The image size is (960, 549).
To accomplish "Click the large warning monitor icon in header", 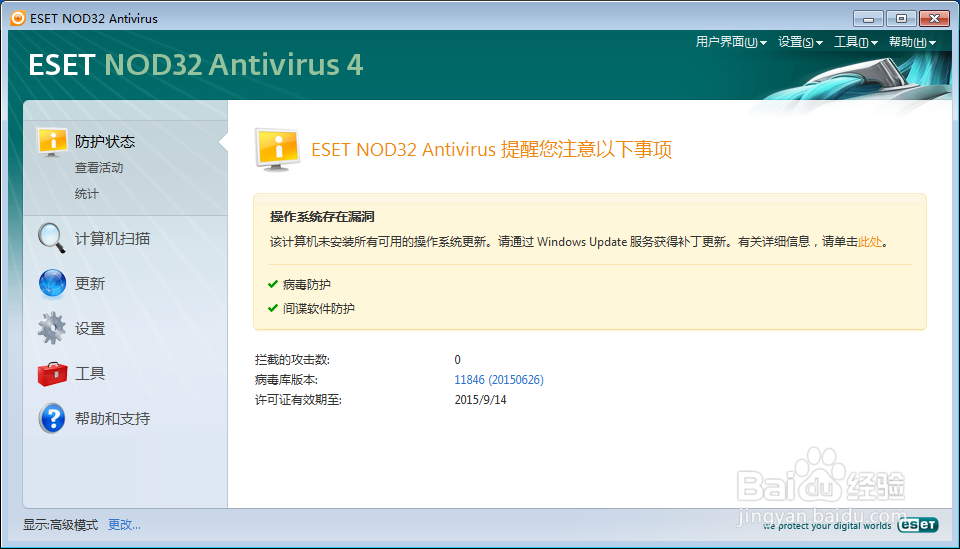I will pos(277,150).
